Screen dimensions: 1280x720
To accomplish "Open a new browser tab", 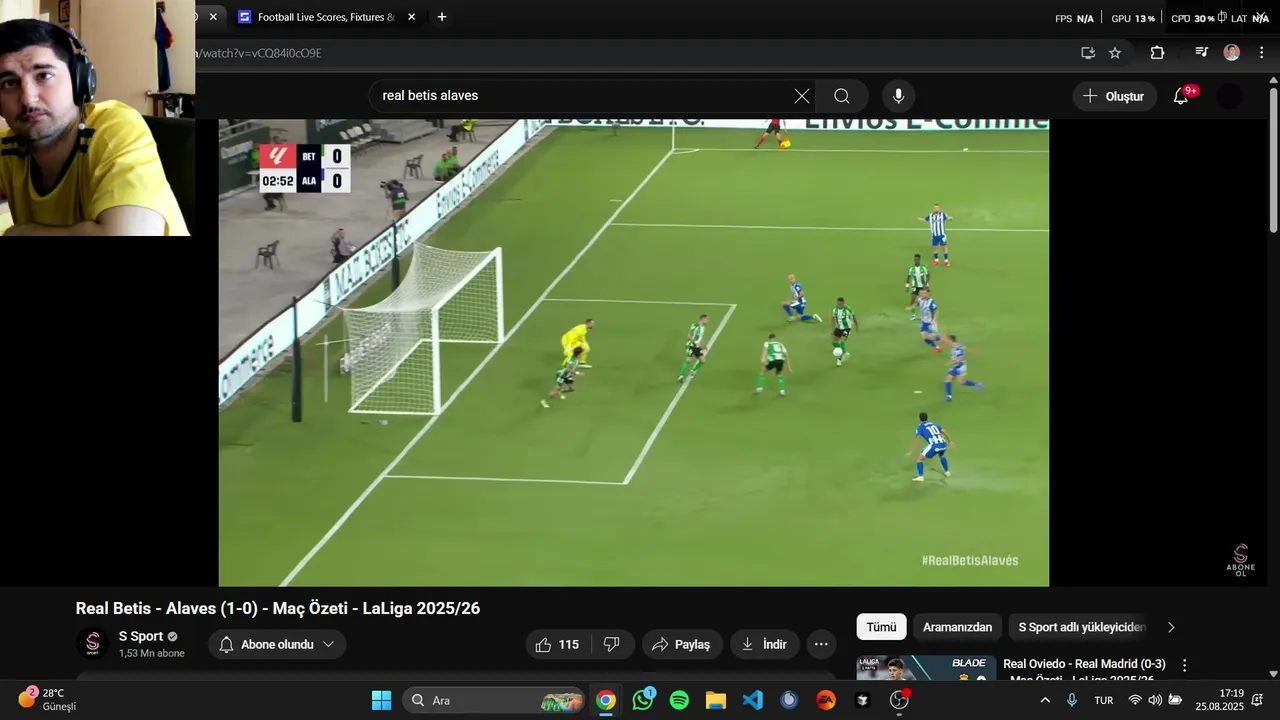I will pyautogui.click(x=441, y=17).
